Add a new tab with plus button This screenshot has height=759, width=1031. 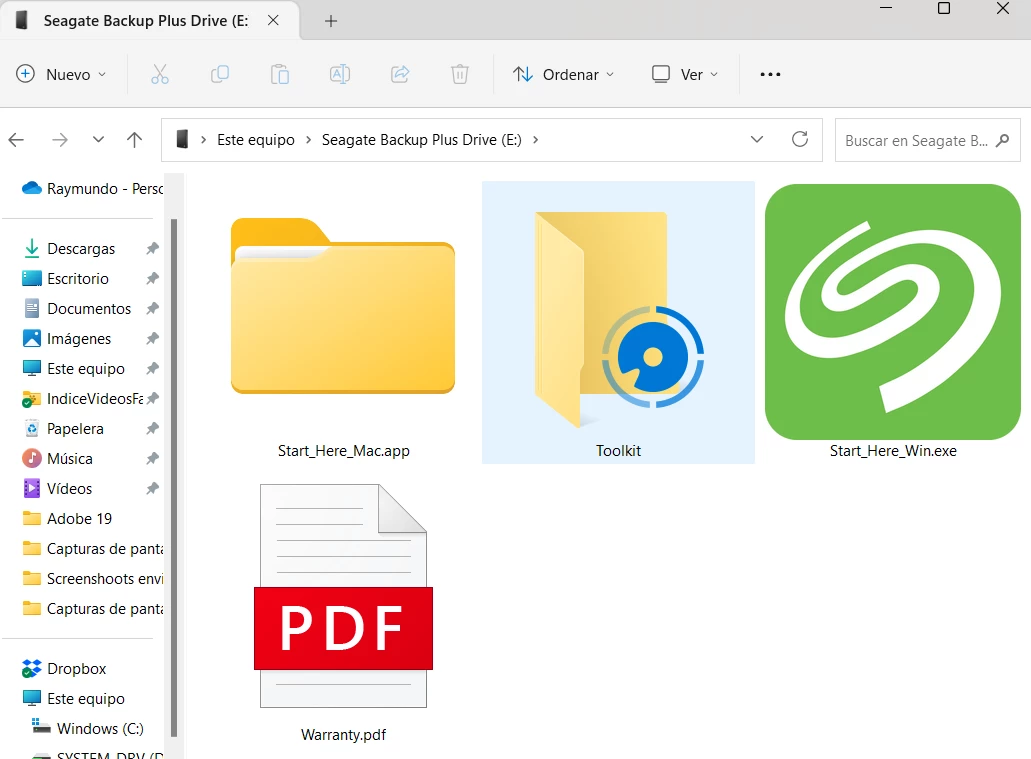coord(331,21)
